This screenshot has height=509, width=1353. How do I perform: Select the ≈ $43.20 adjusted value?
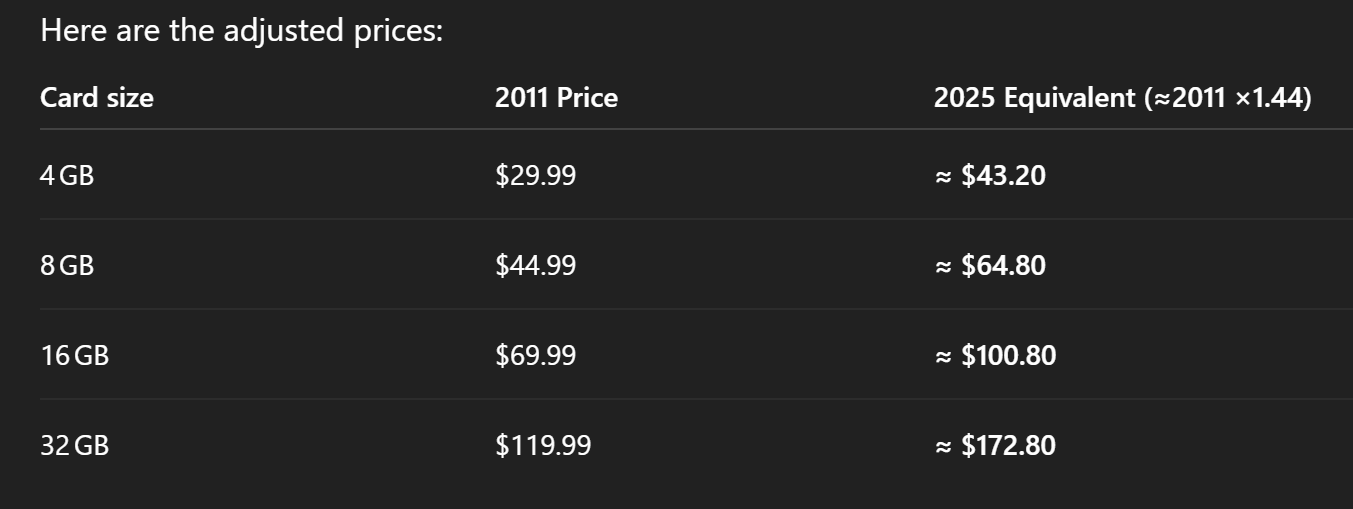990,176
